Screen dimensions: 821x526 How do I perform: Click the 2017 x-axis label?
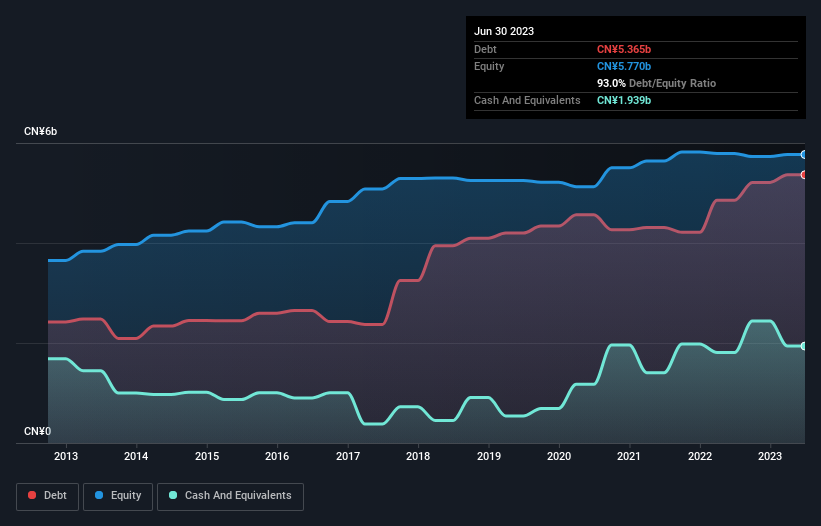click(x=348, y=456)
